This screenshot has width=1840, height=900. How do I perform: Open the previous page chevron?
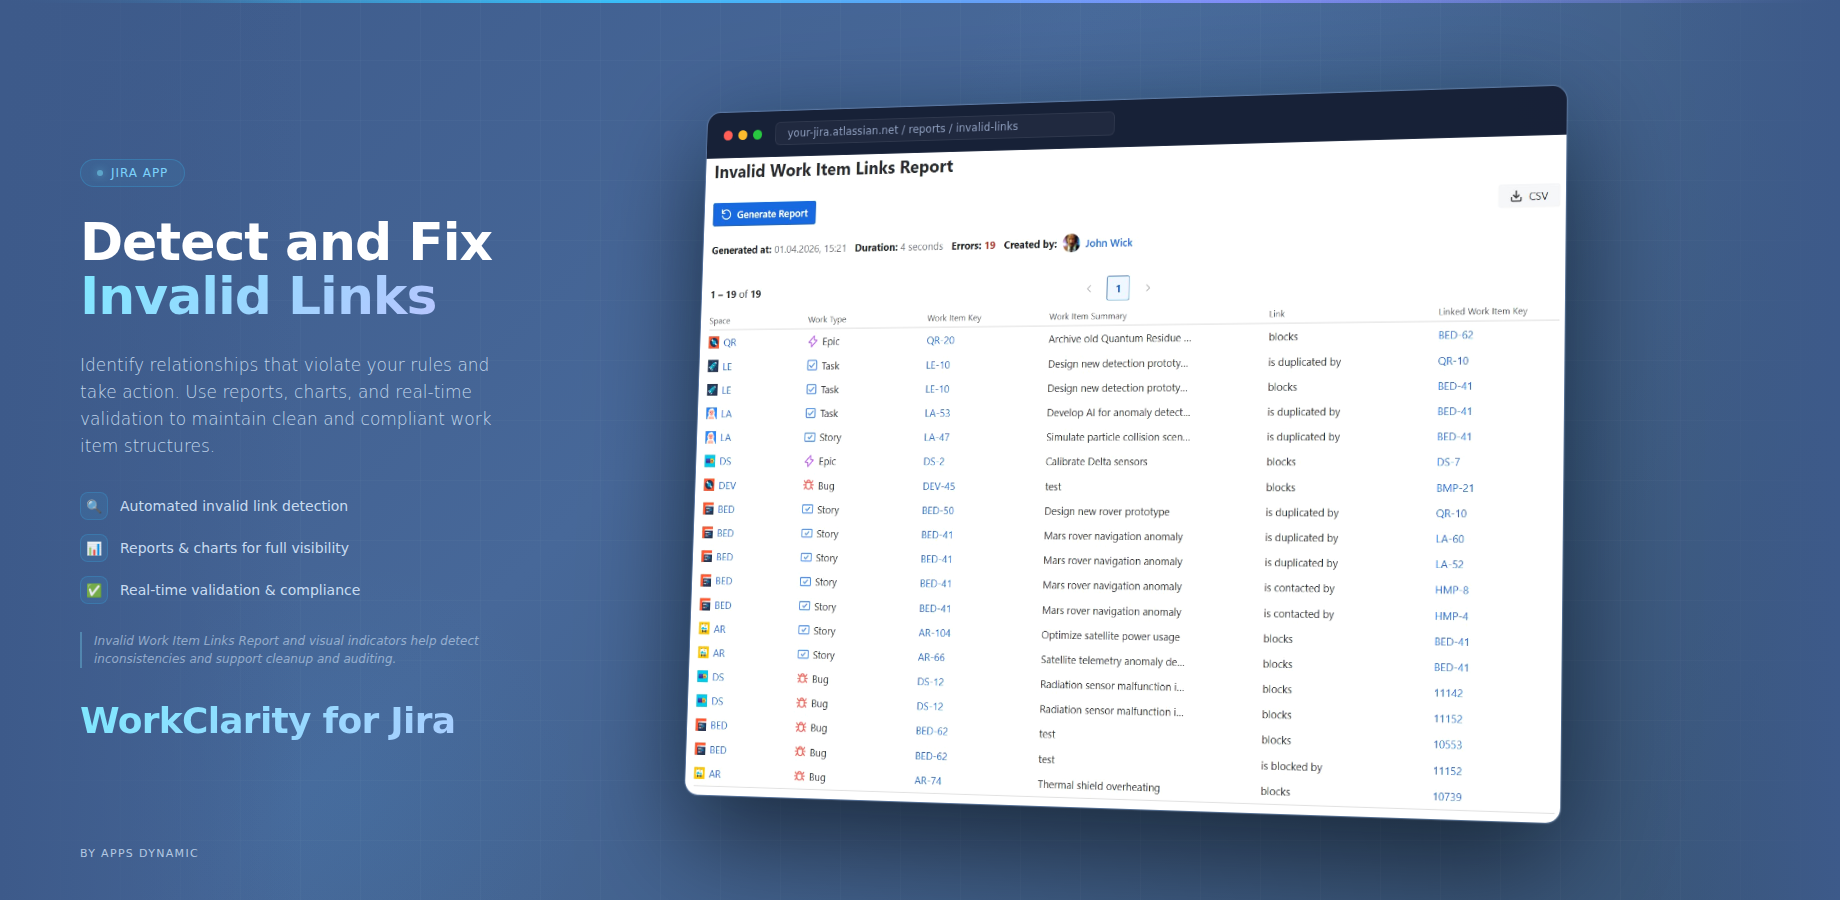coord(1089,288)
